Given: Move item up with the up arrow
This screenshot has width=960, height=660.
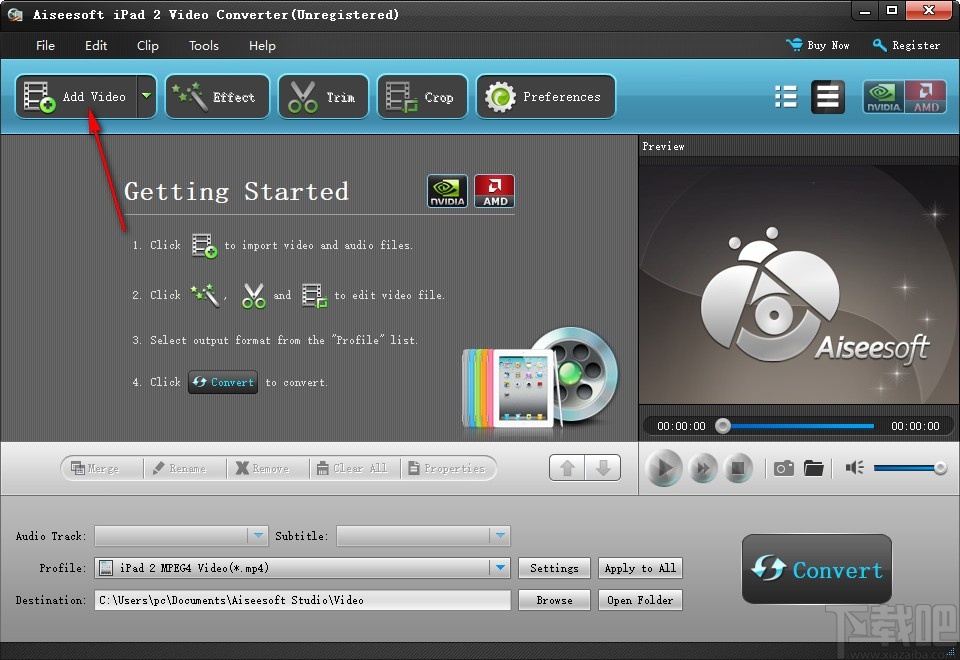Looking at the screenshot, I should point(567,468).
